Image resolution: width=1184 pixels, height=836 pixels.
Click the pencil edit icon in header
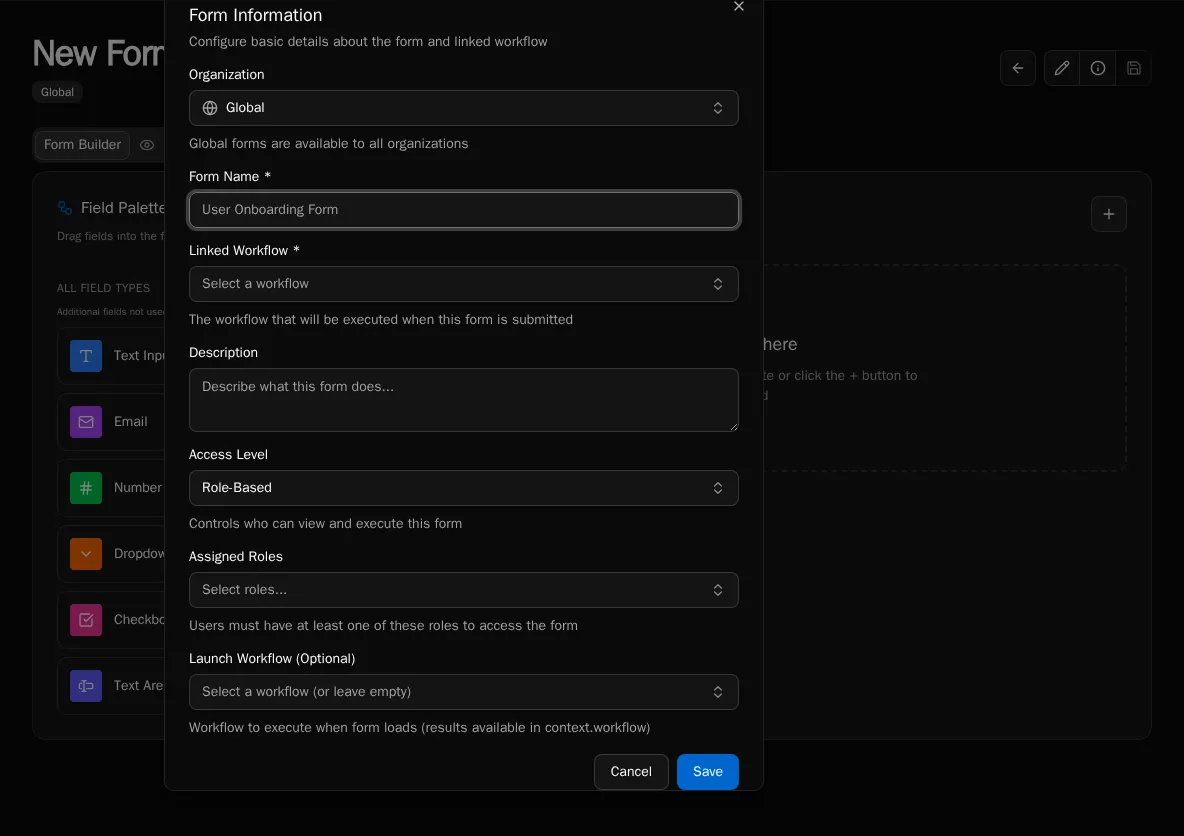pos(1062,68)
